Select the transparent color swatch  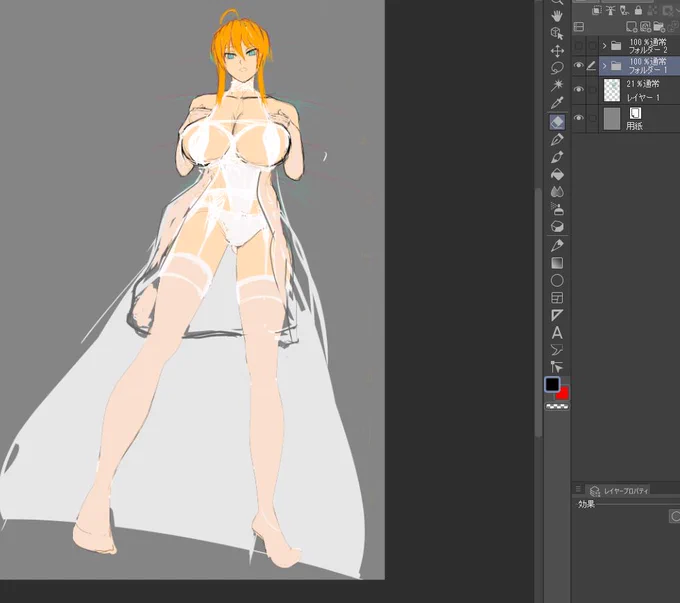coord(557,406)
